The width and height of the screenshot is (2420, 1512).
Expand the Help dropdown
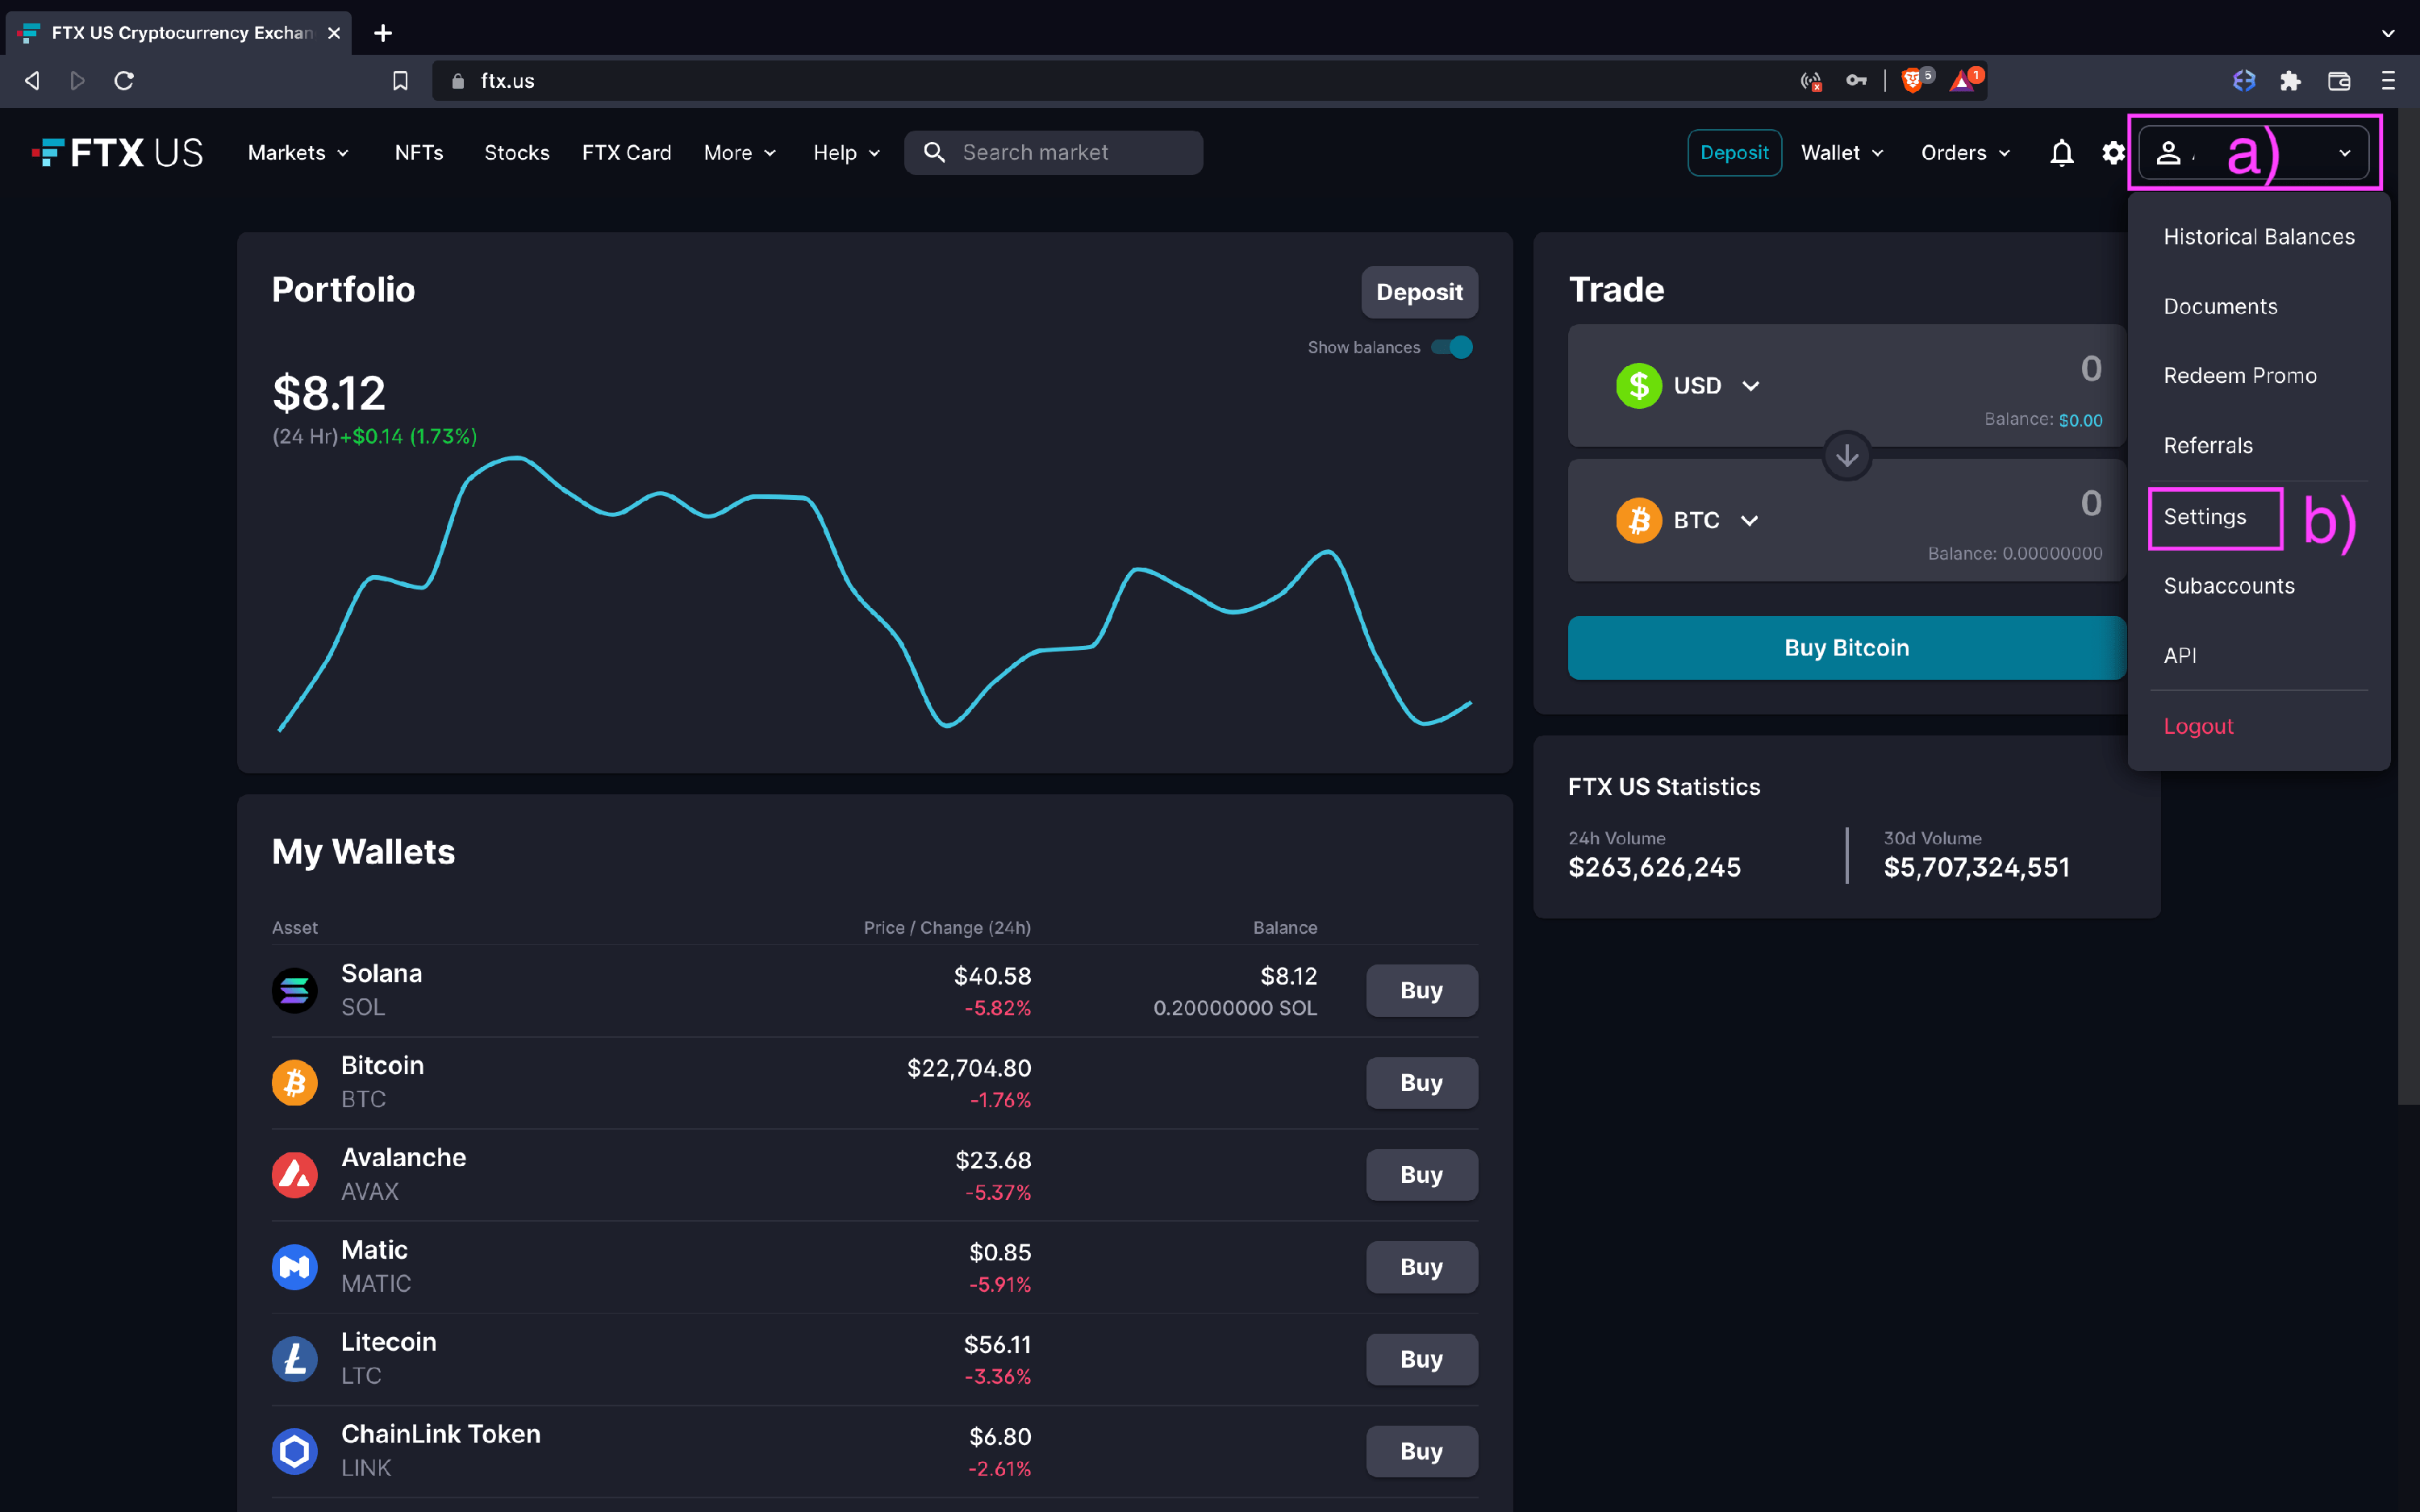846,153
